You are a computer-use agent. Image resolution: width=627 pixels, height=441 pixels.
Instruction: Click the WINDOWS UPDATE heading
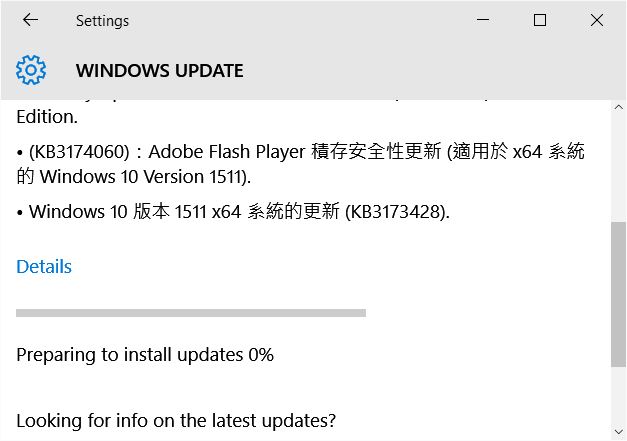pos(160,71)
